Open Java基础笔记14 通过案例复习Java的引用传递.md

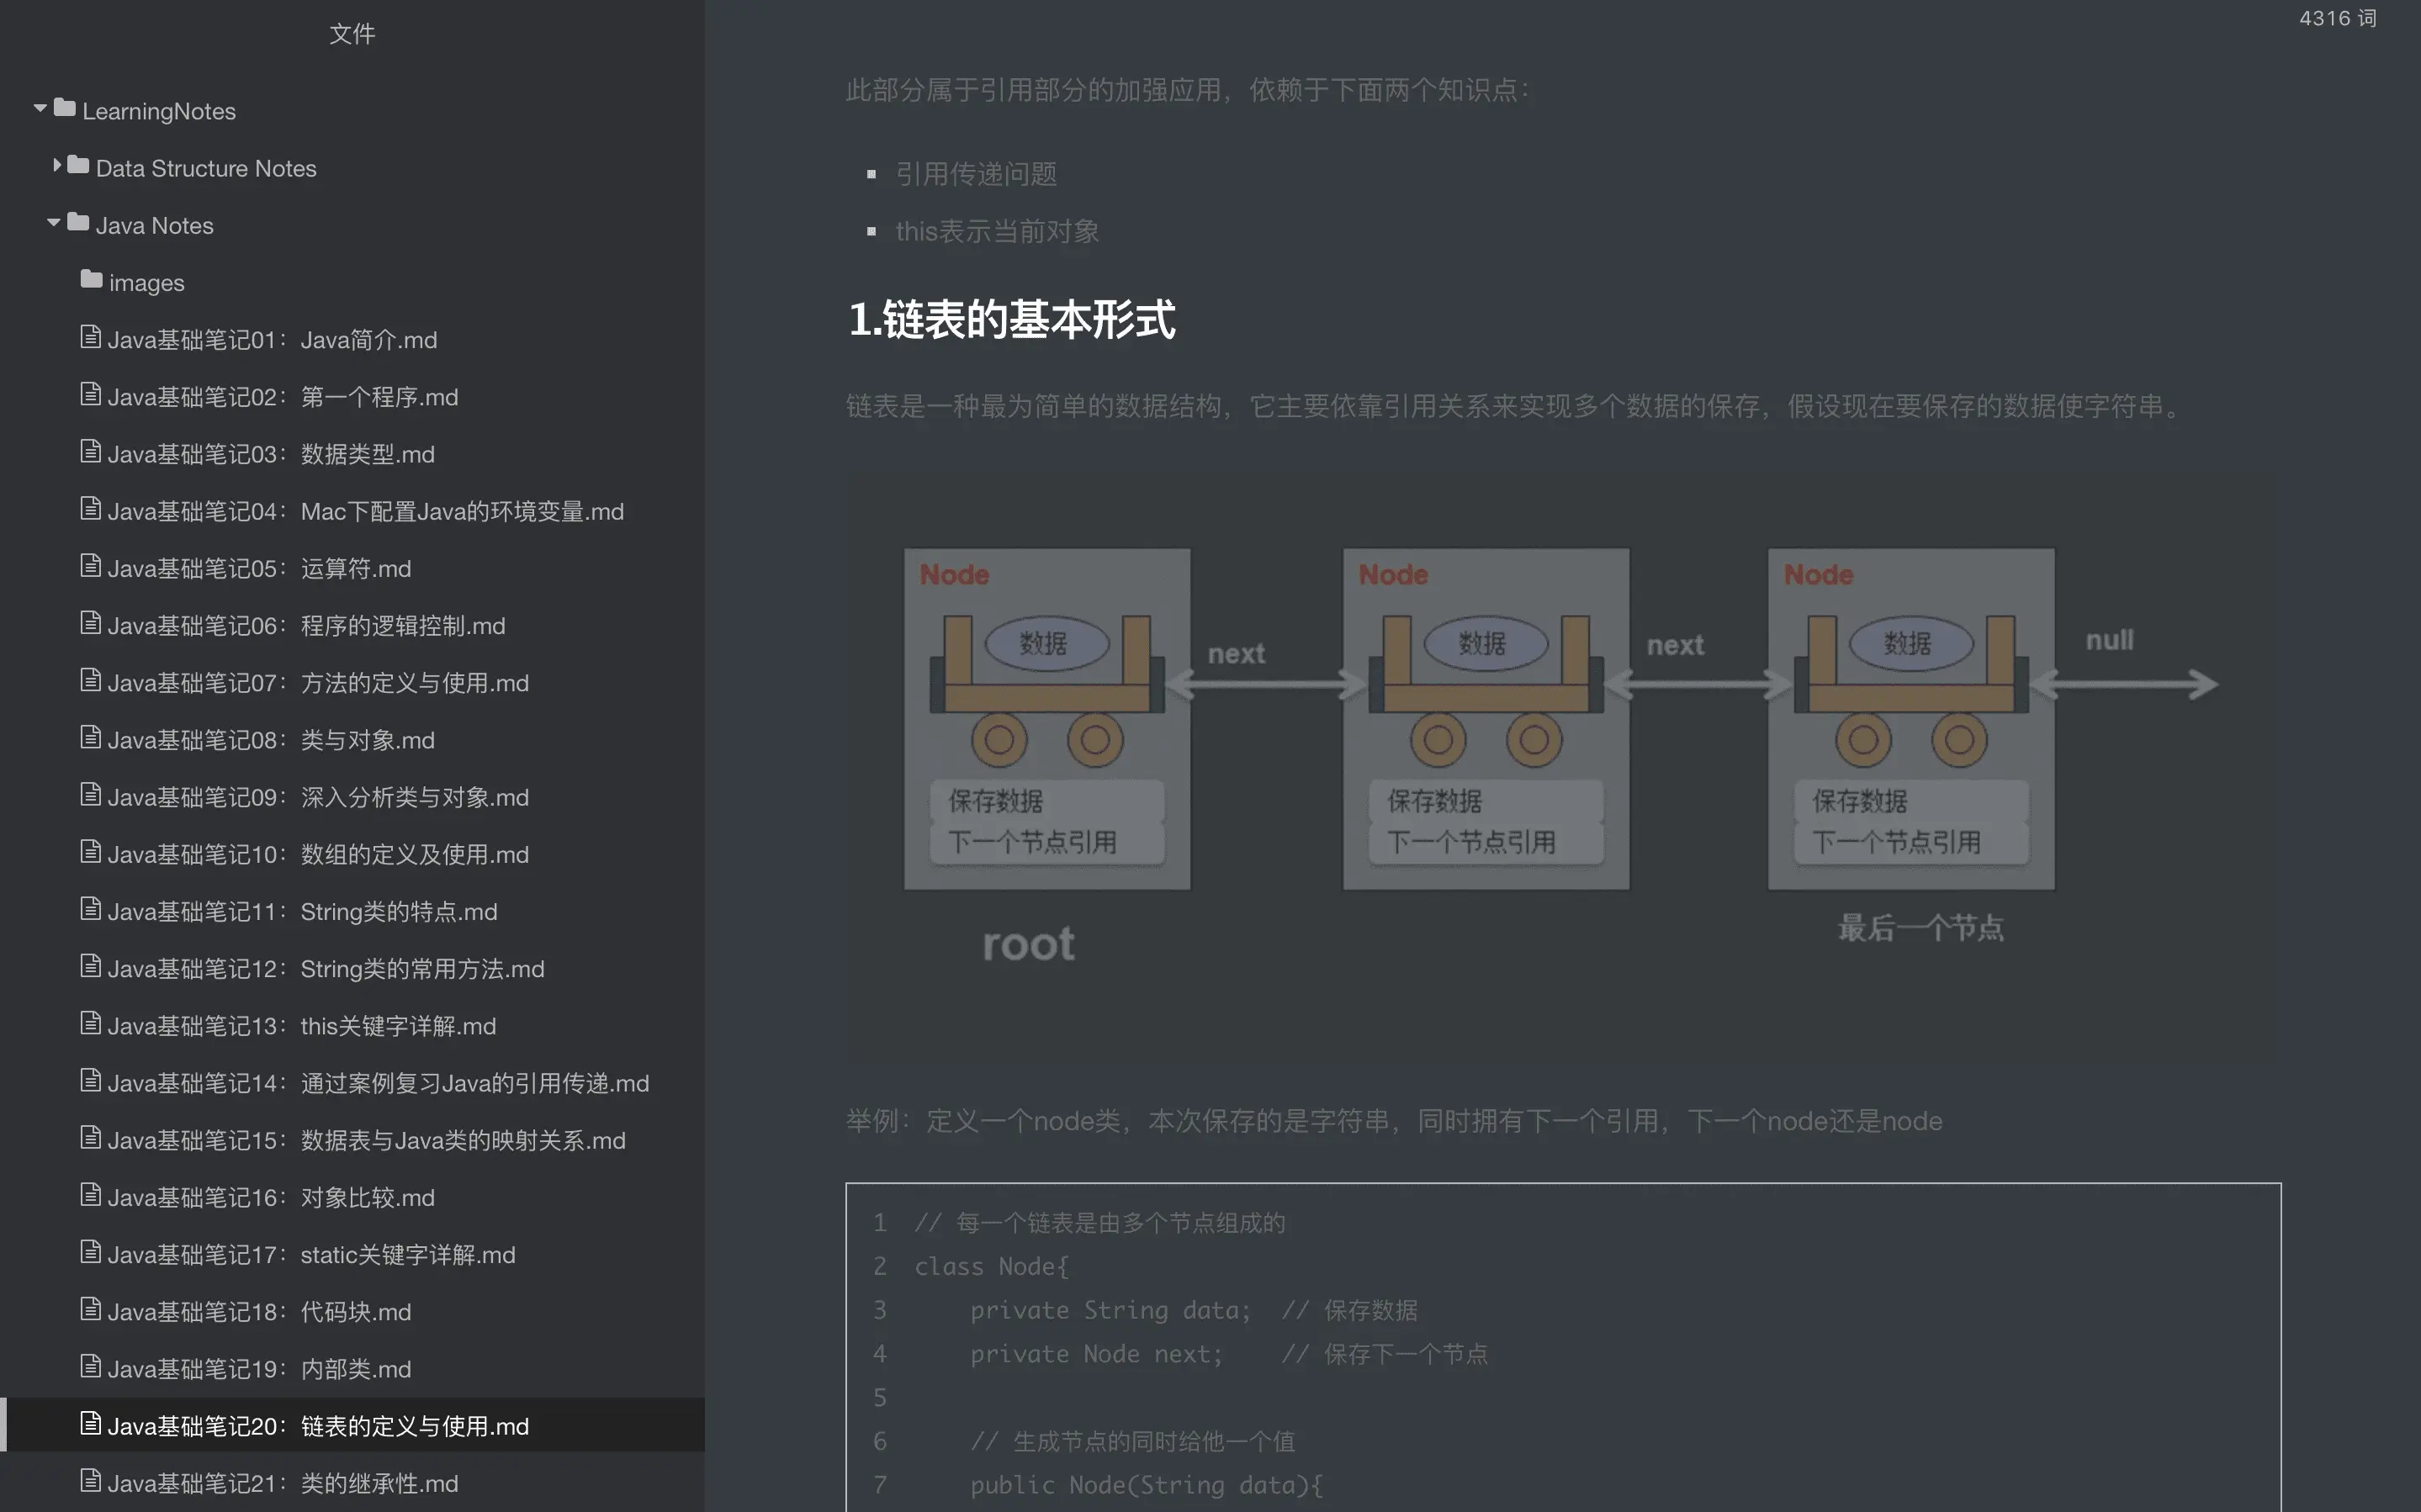377,1083
